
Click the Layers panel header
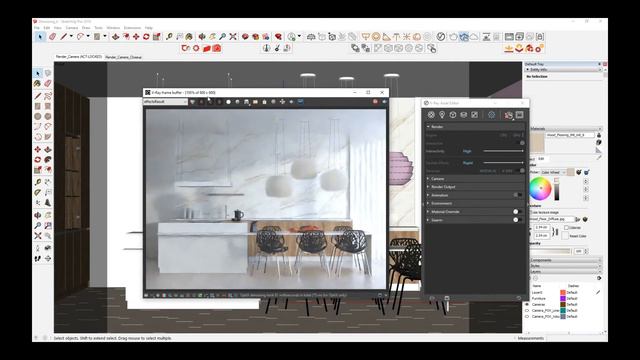coord(565,271)
